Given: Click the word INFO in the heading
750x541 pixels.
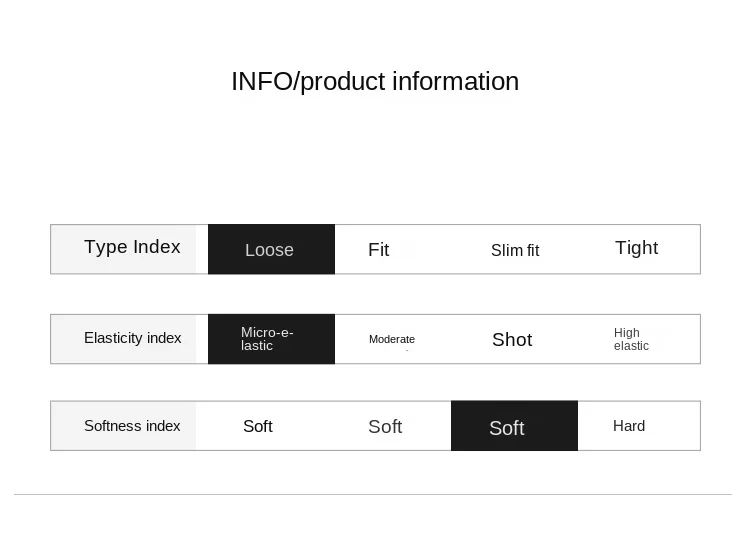Looking at the screenshot, I should 262,81.
